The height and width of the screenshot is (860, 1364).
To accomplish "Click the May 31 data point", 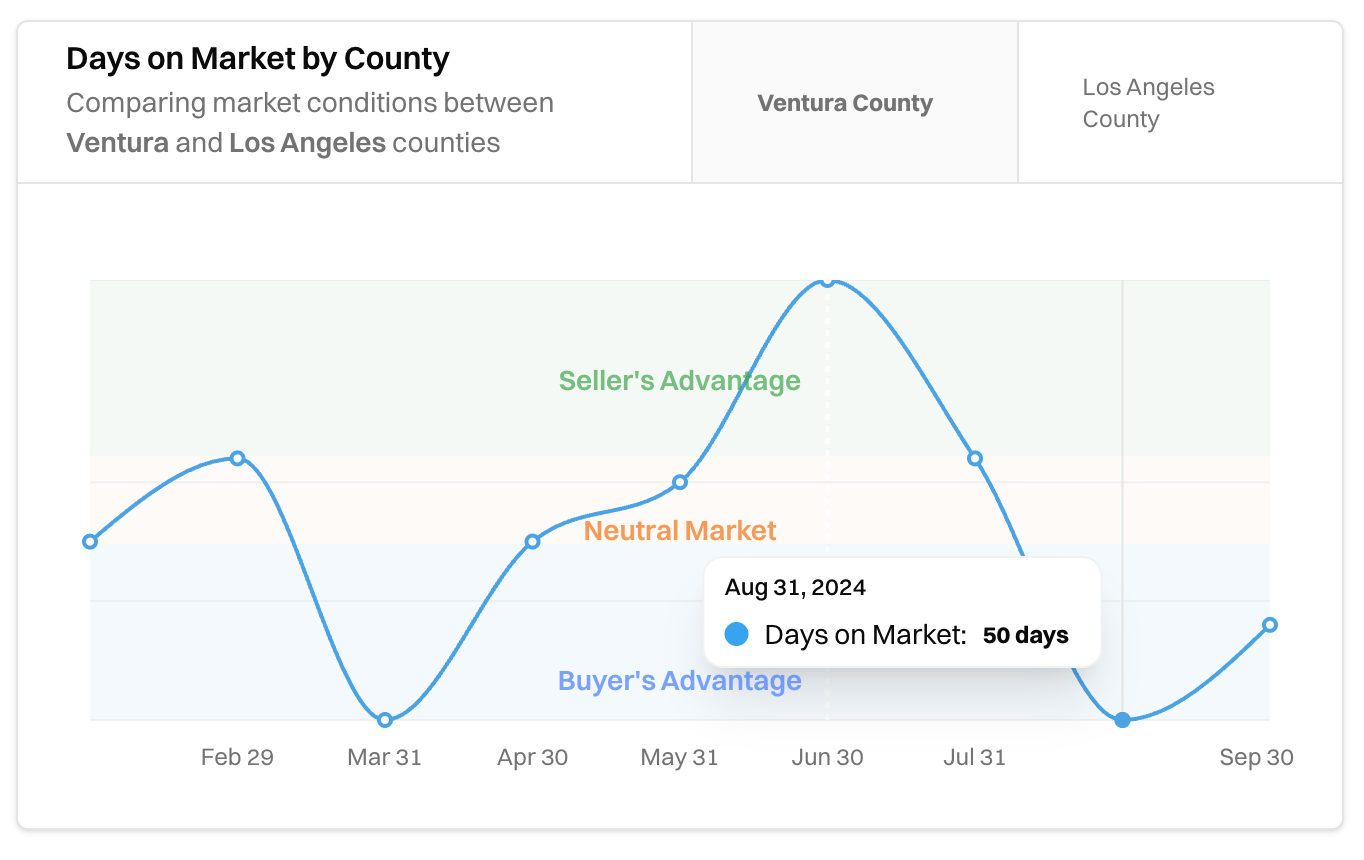I will pos(680,482).
